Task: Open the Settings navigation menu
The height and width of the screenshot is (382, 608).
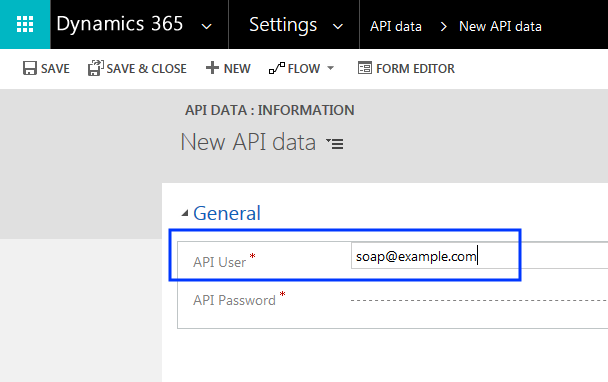Action: click(x=283, y=25)
